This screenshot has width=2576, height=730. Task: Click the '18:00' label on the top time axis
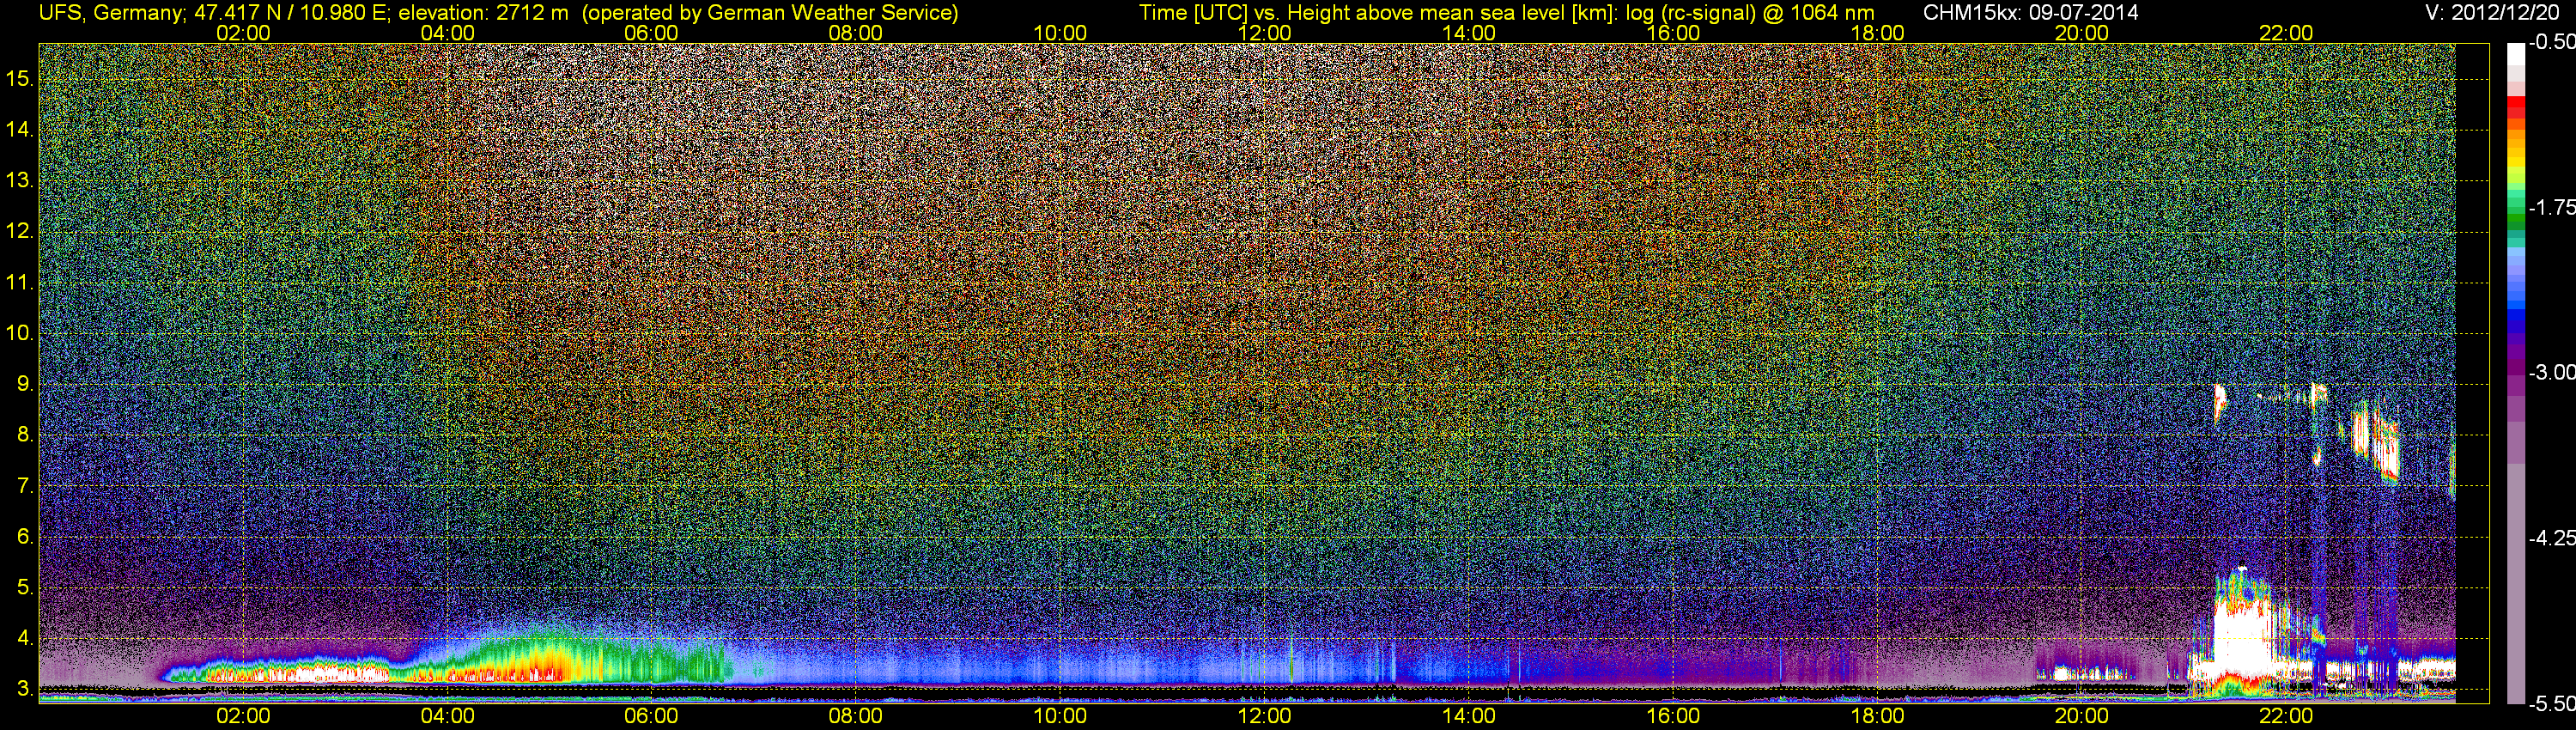[x=1877, y=33]
